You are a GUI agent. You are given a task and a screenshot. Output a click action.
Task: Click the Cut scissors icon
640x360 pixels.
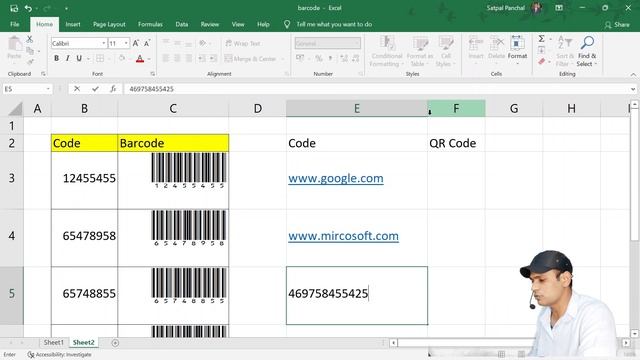29,39
